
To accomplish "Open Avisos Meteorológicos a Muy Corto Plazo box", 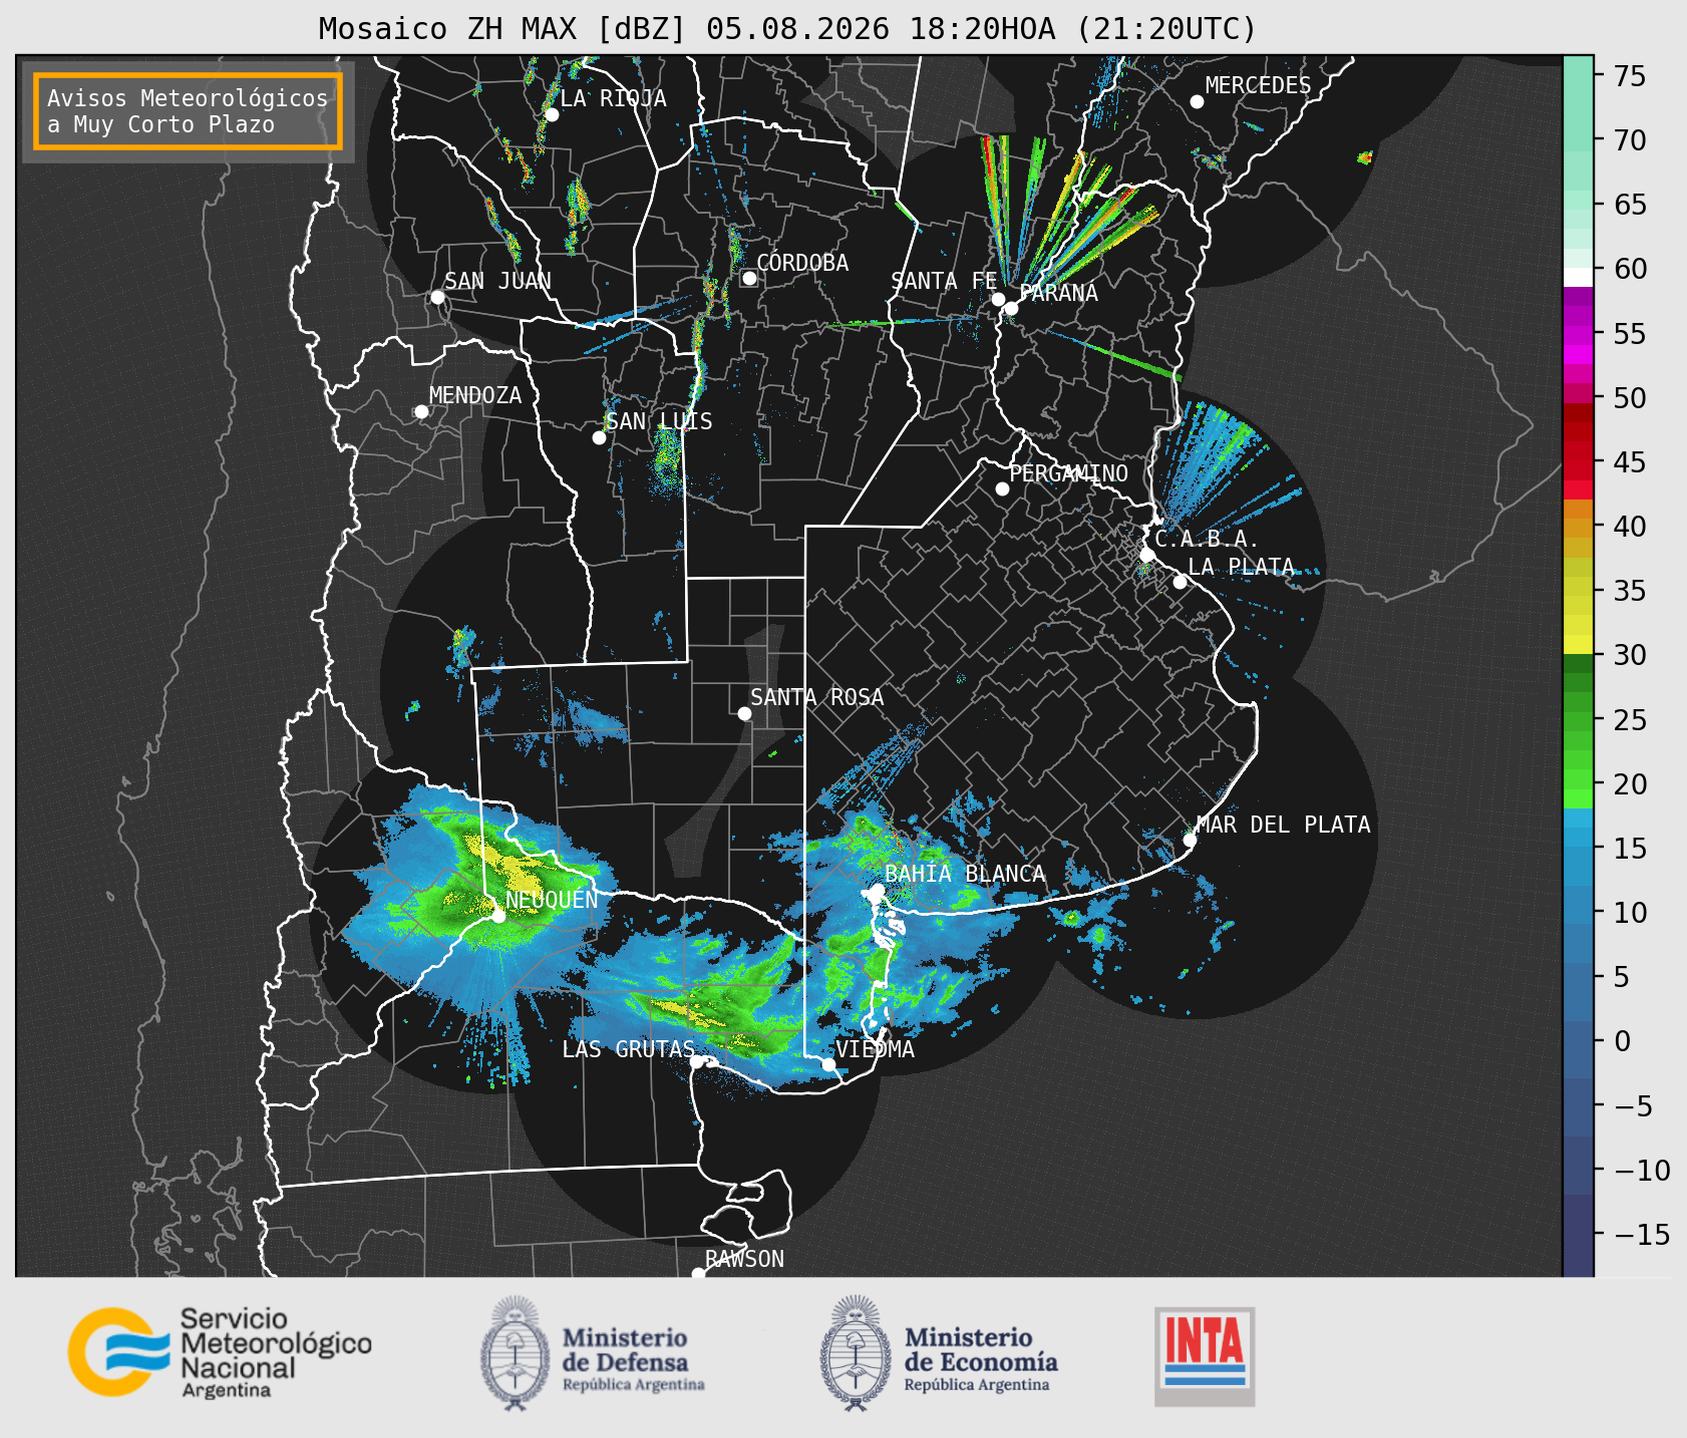I will (x=188, y=111).
